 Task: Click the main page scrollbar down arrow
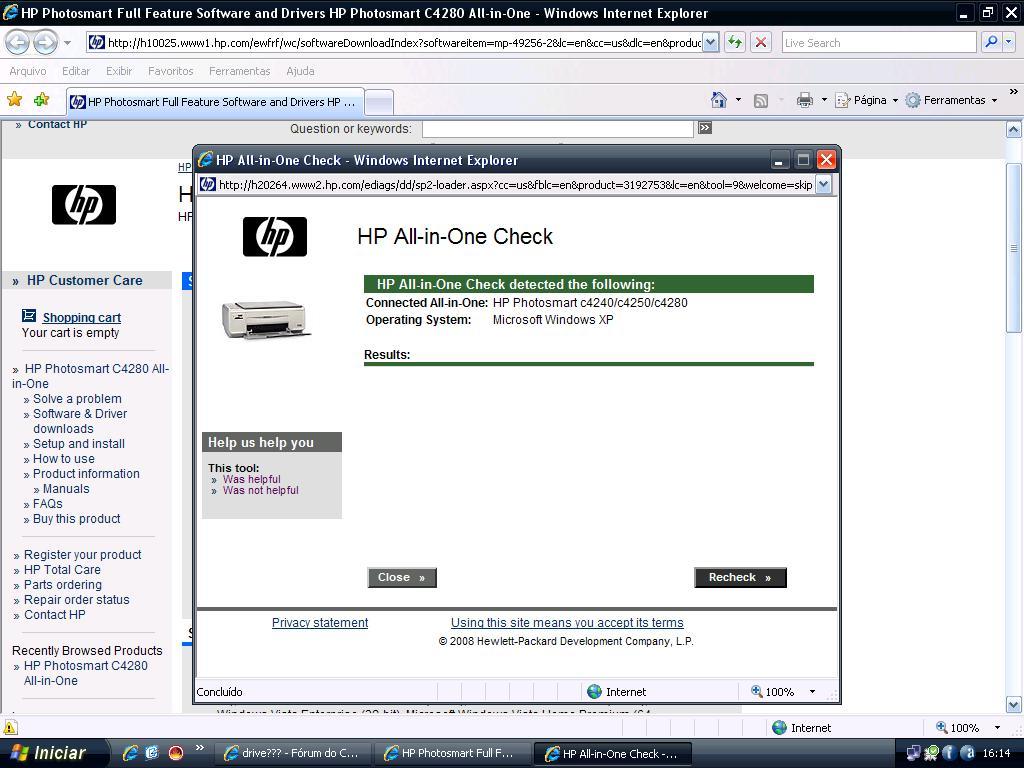(x=1014, y=705)
